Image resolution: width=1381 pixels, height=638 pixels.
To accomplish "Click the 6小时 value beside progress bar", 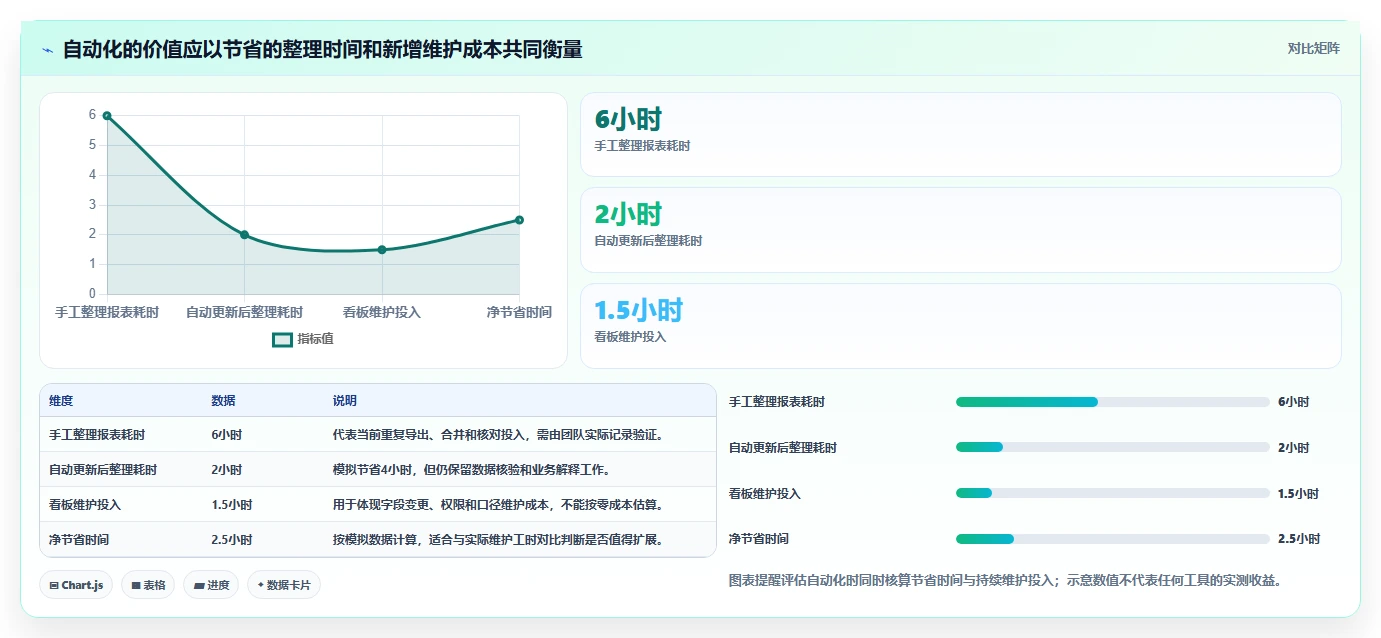I will click(1293, 402).
